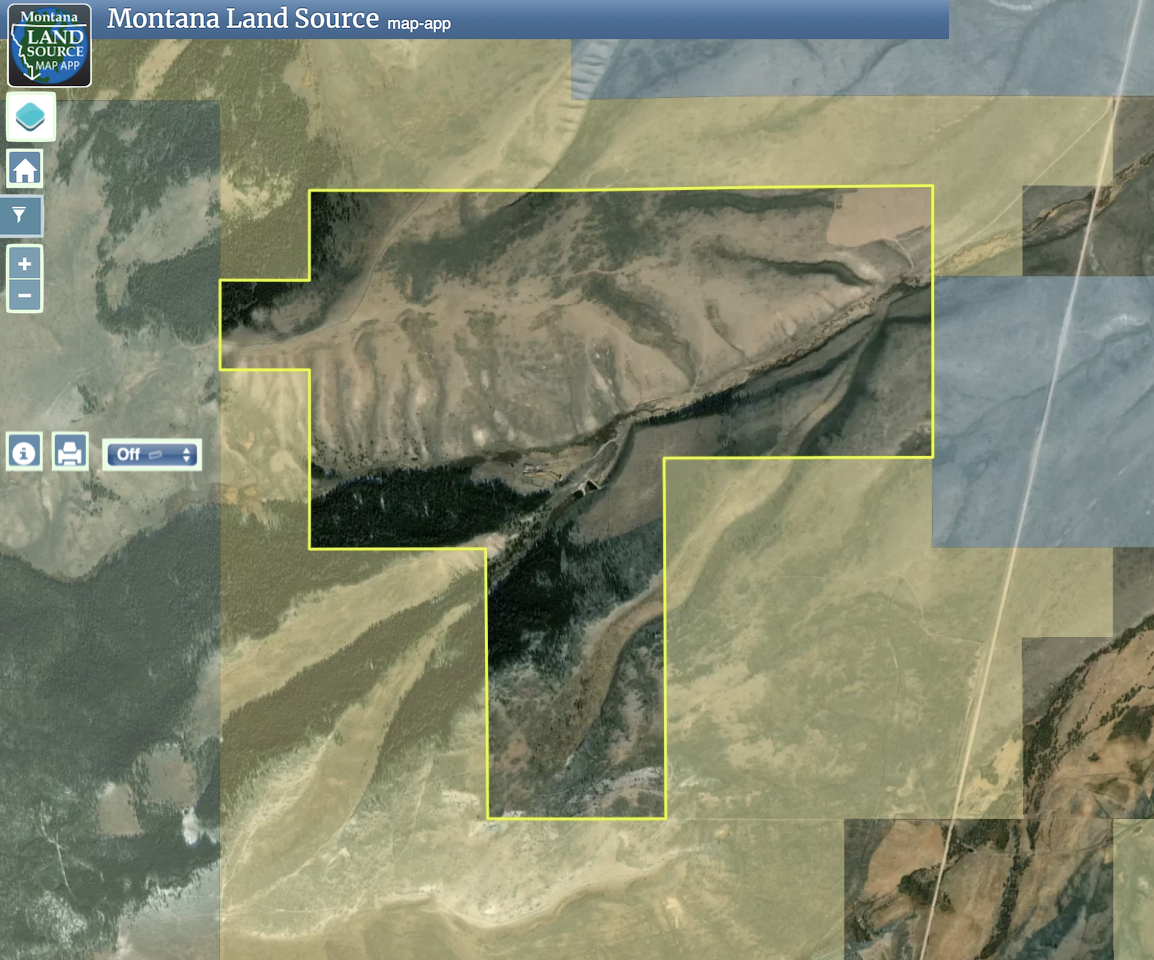Toggle the highlighted filter tool state

(x=22, y=215)
